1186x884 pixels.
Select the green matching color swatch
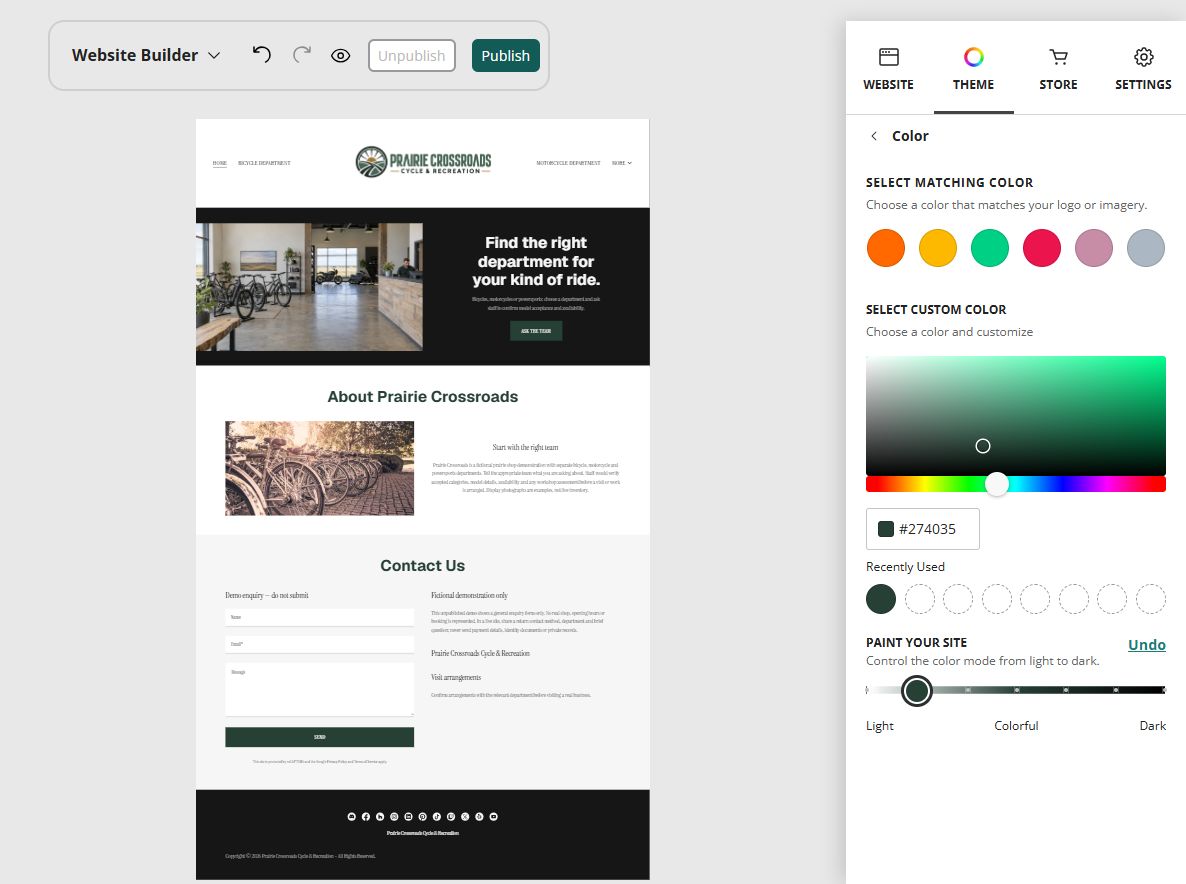989,248
